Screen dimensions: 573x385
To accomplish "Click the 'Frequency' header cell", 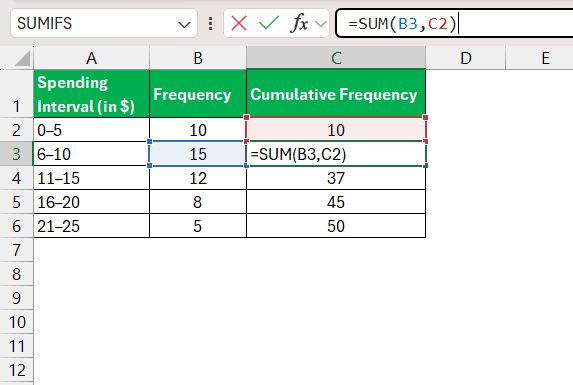I will pyautogui.click(x=198, y=94).
